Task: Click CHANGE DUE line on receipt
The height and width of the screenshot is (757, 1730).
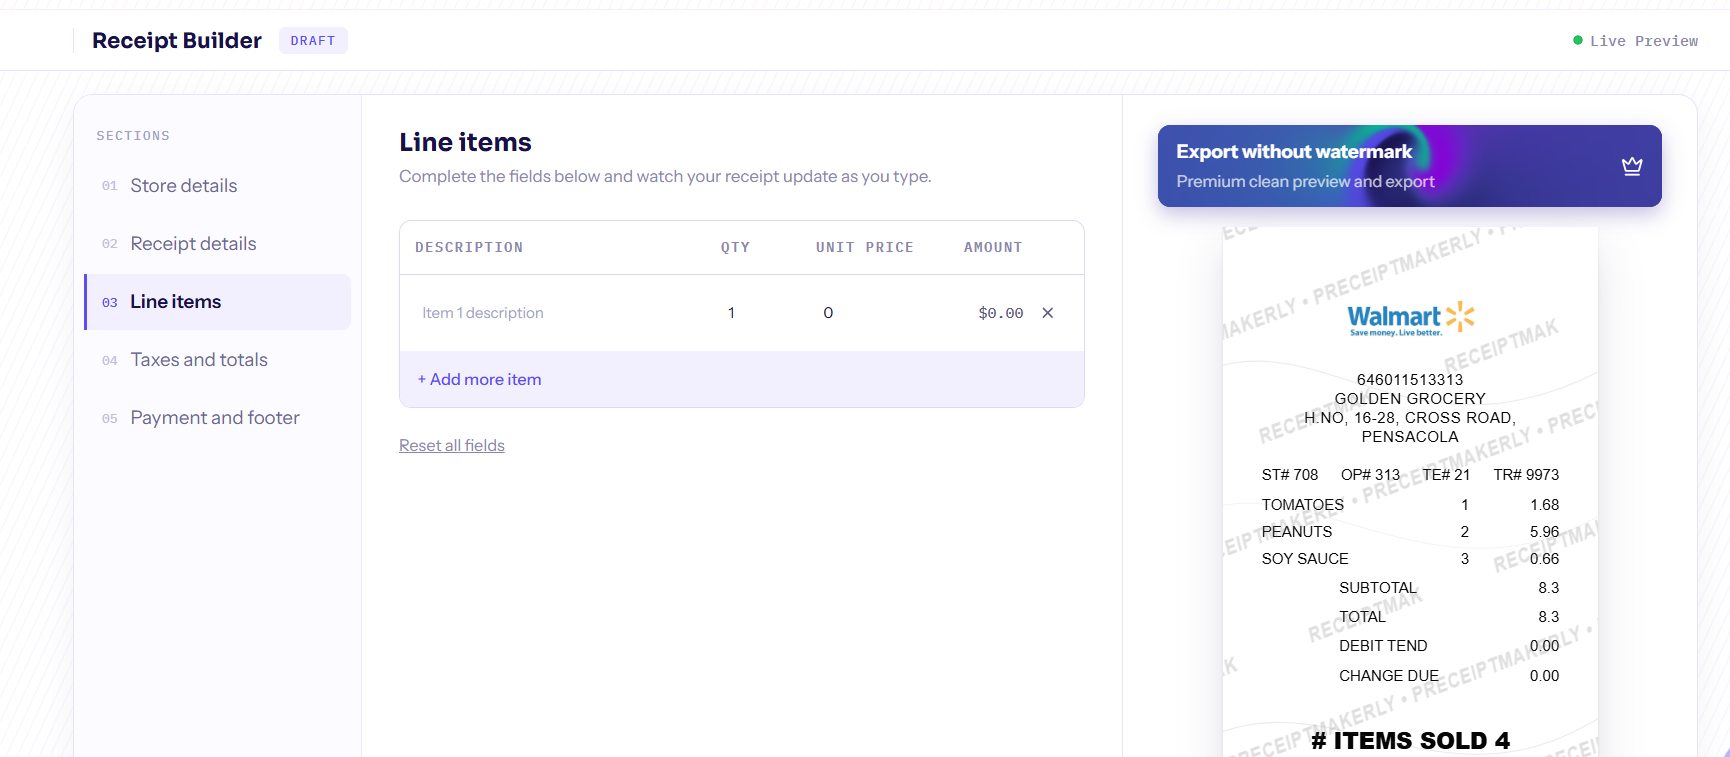Action: (1449, 676)
